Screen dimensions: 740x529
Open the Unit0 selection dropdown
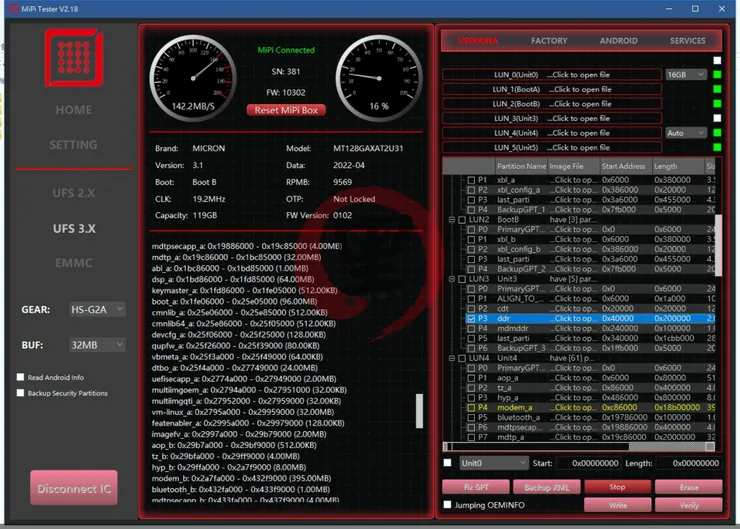493,463
